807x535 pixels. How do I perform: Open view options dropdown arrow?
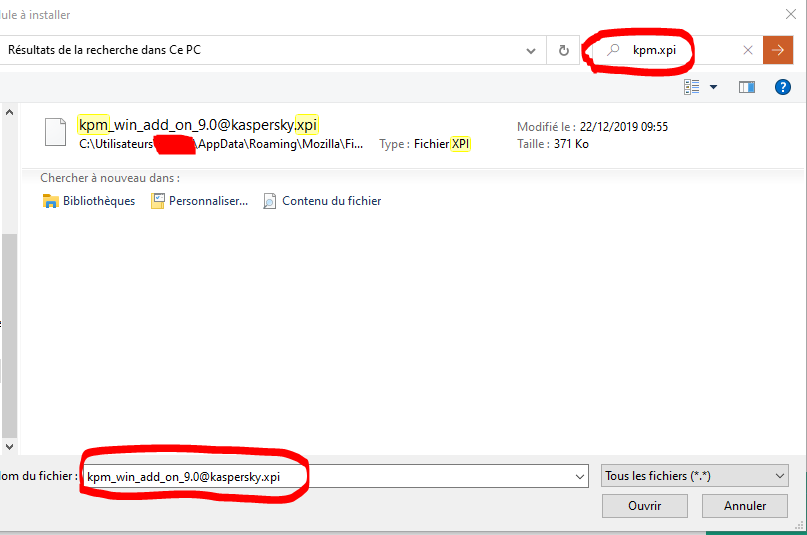[713, 87]
